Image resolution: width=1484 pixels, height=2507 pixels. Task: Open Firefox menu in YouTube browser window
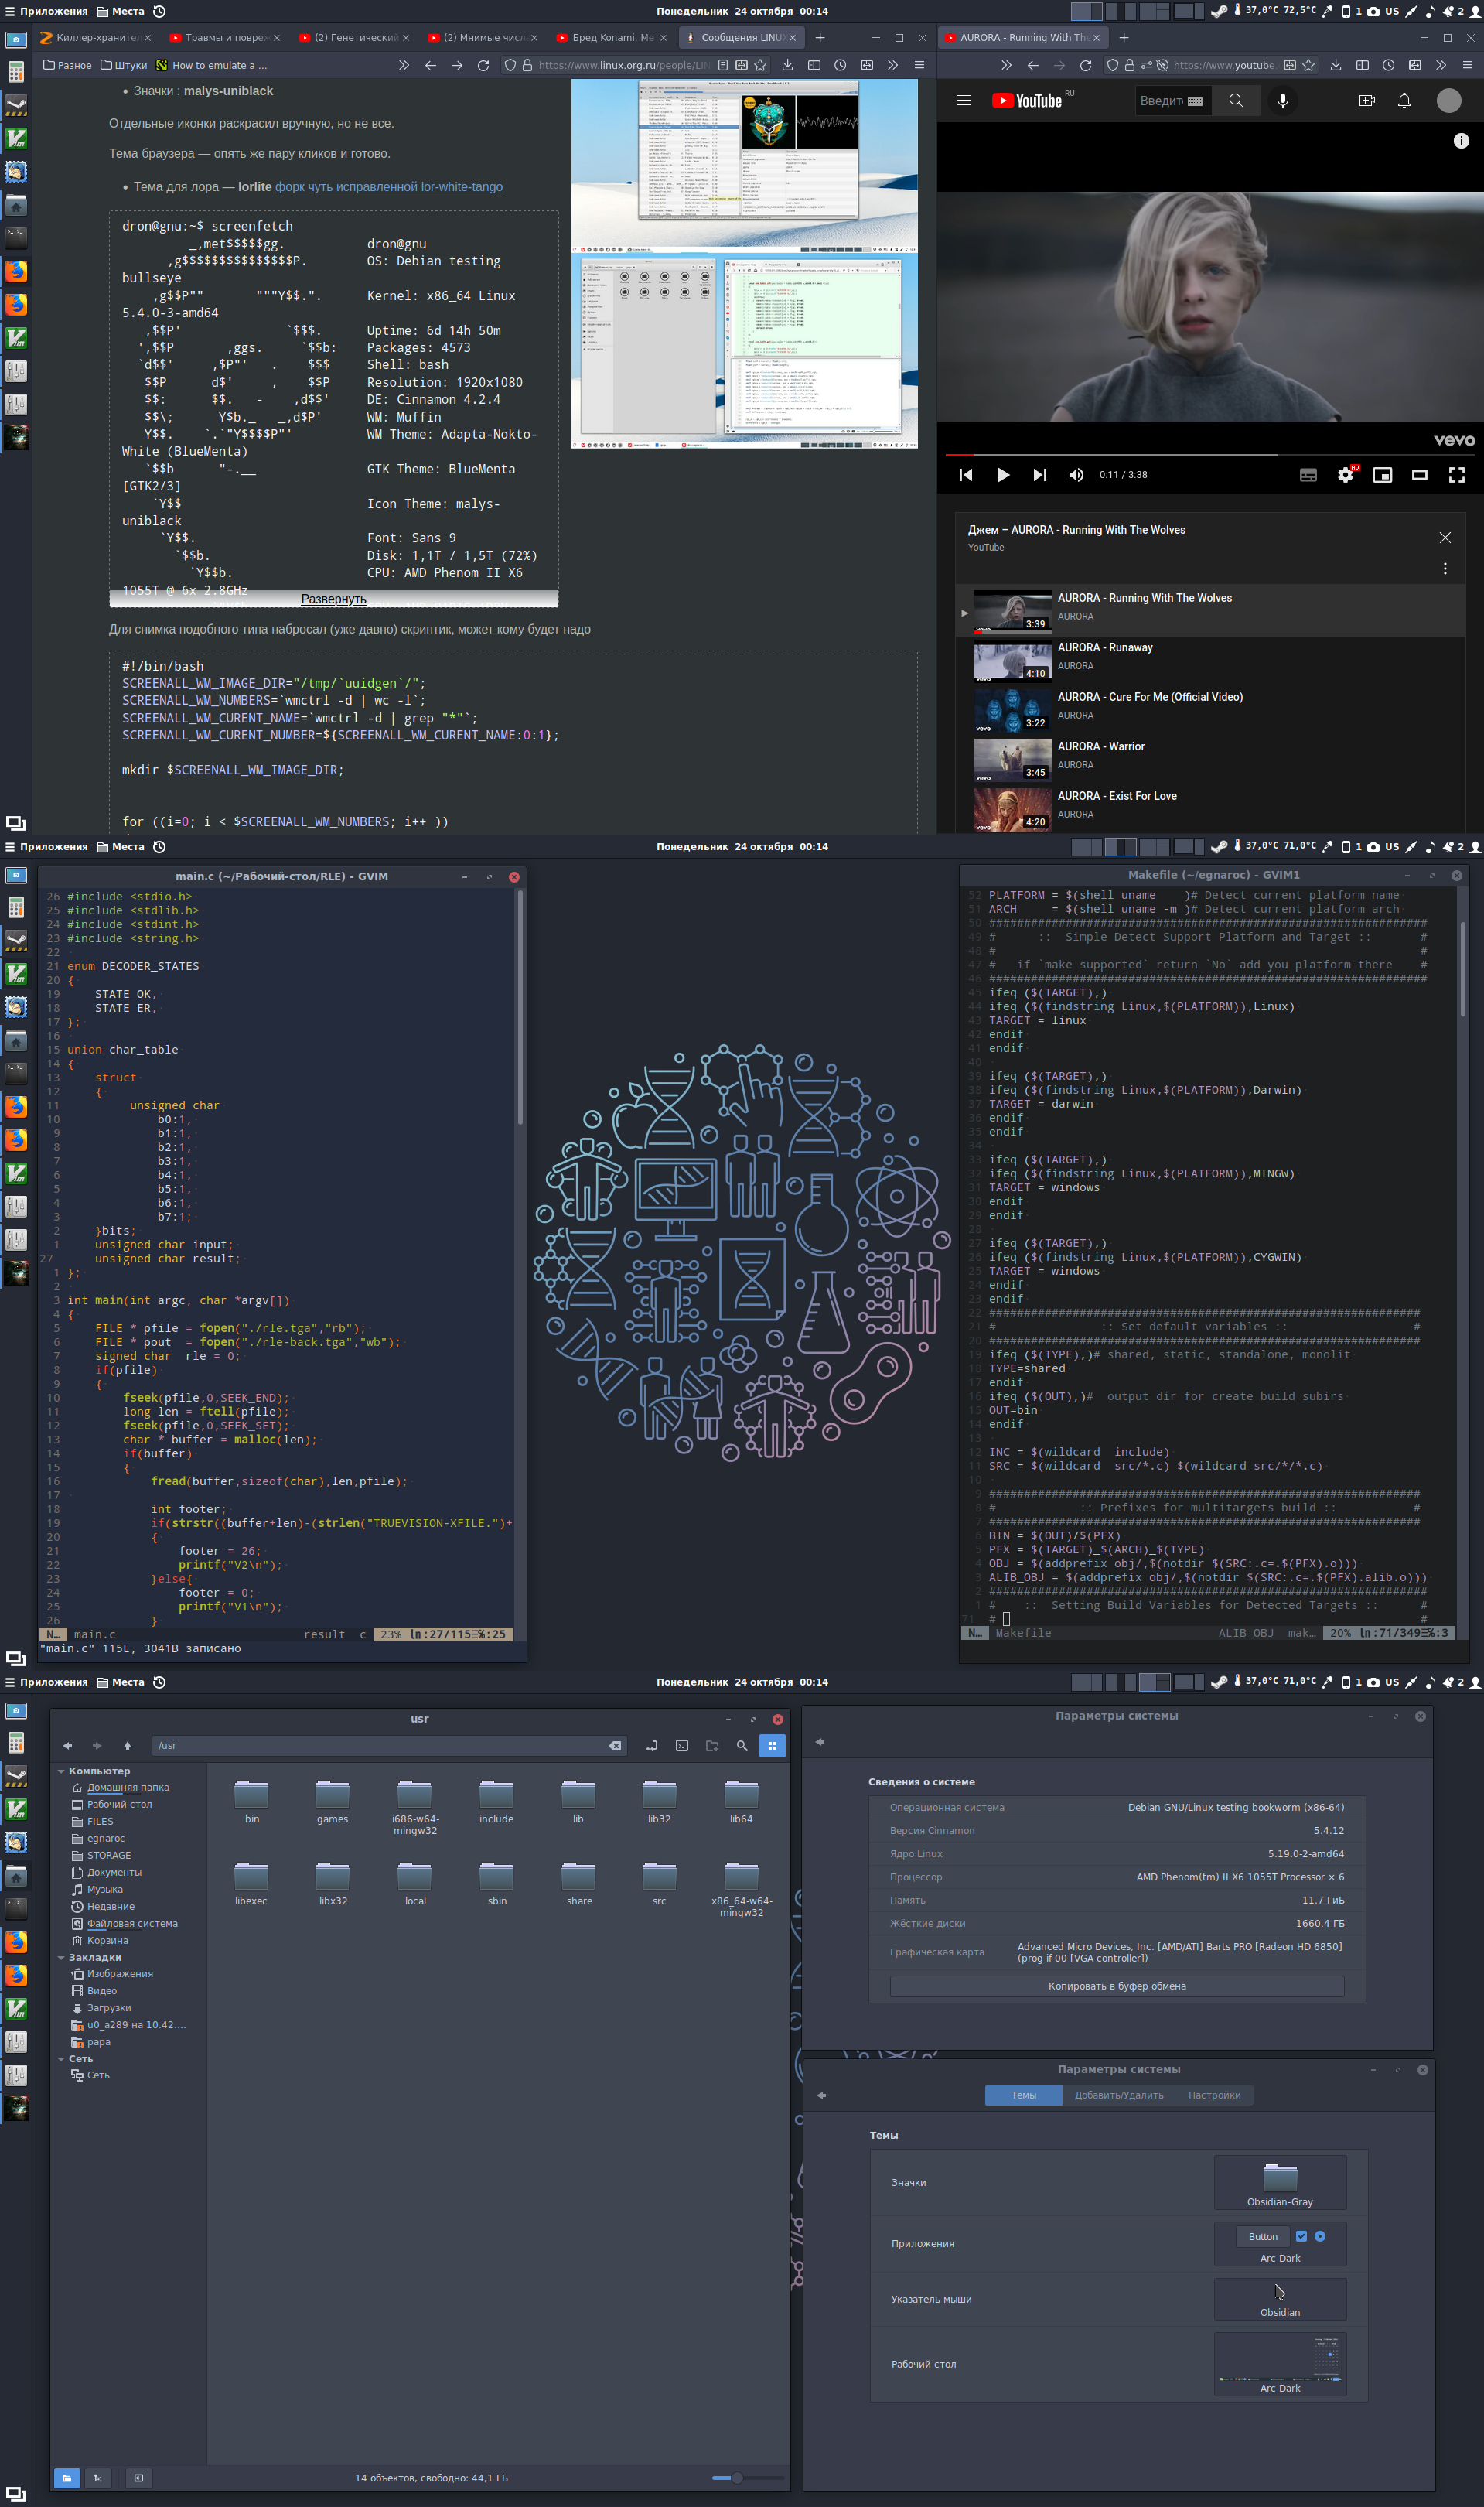[x=1467, y=65]
